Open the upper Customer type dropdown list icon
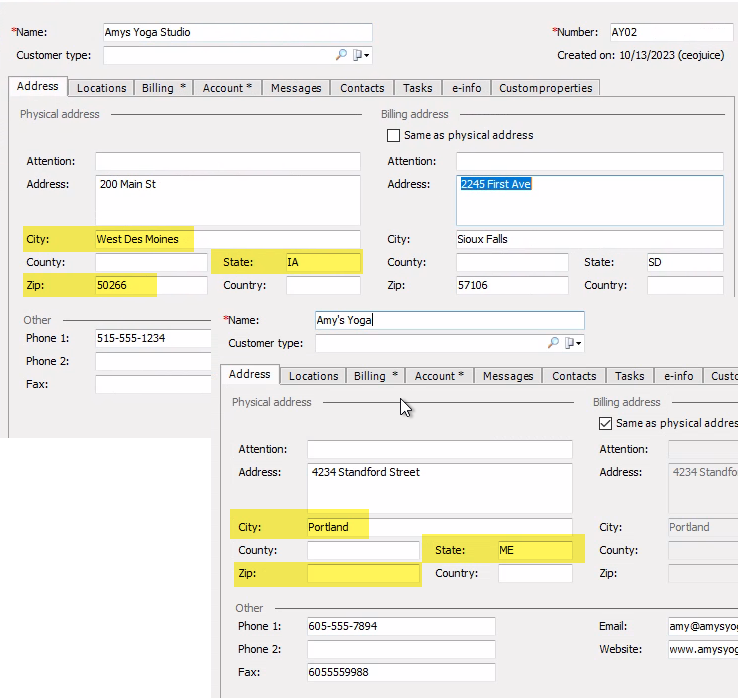 361,55
